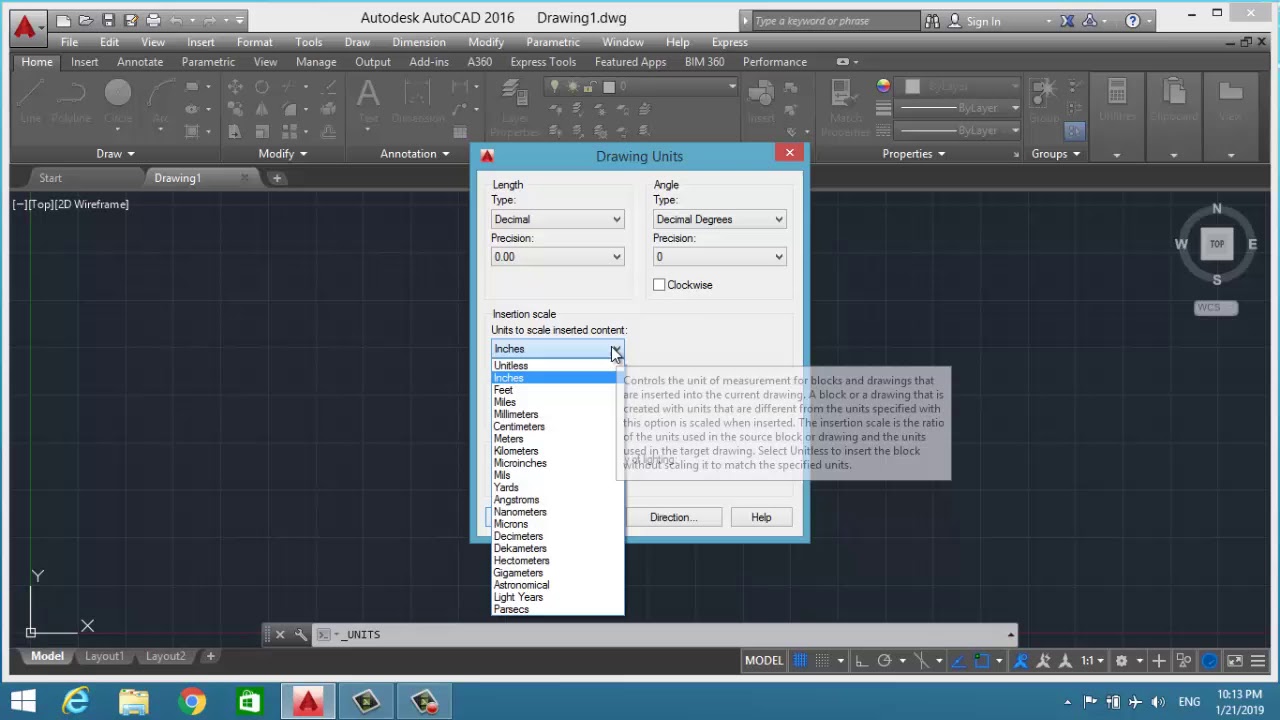1280x720 pixels.
Task: Click the Undo arrow in the quick access toolbar
Action: click(x=177, y=20)
